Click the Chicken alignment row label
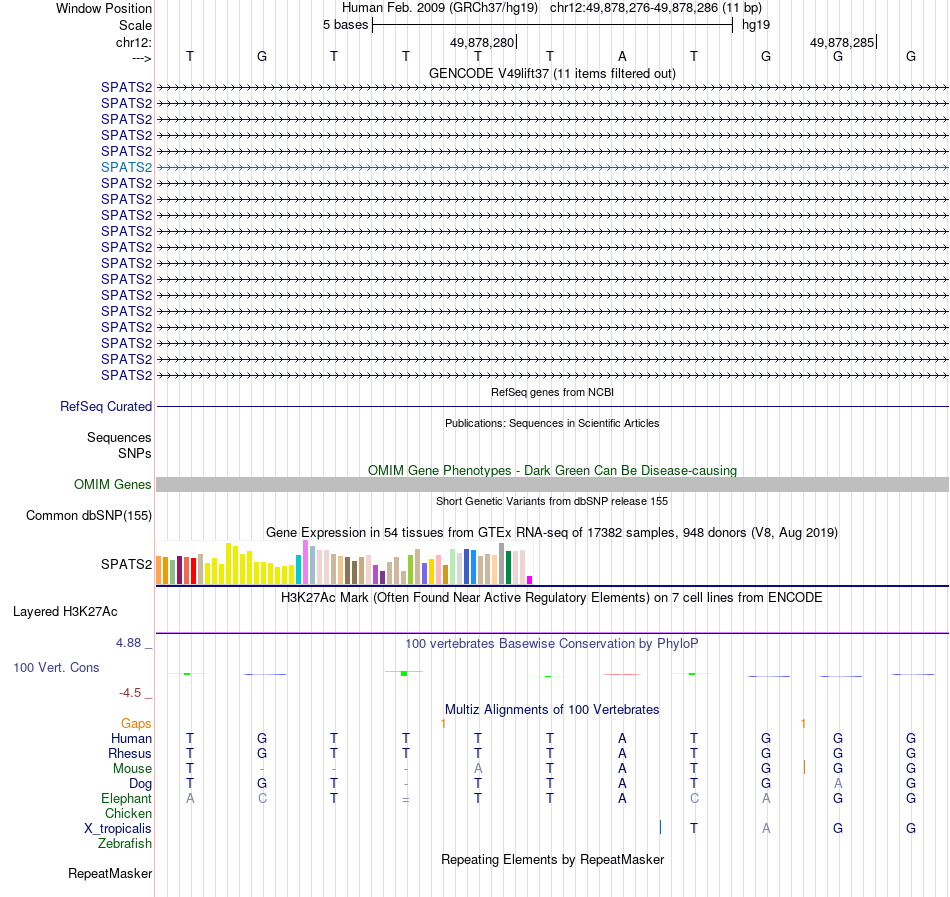The width and height of the screenshot is (950, 897). coord(128,813)
